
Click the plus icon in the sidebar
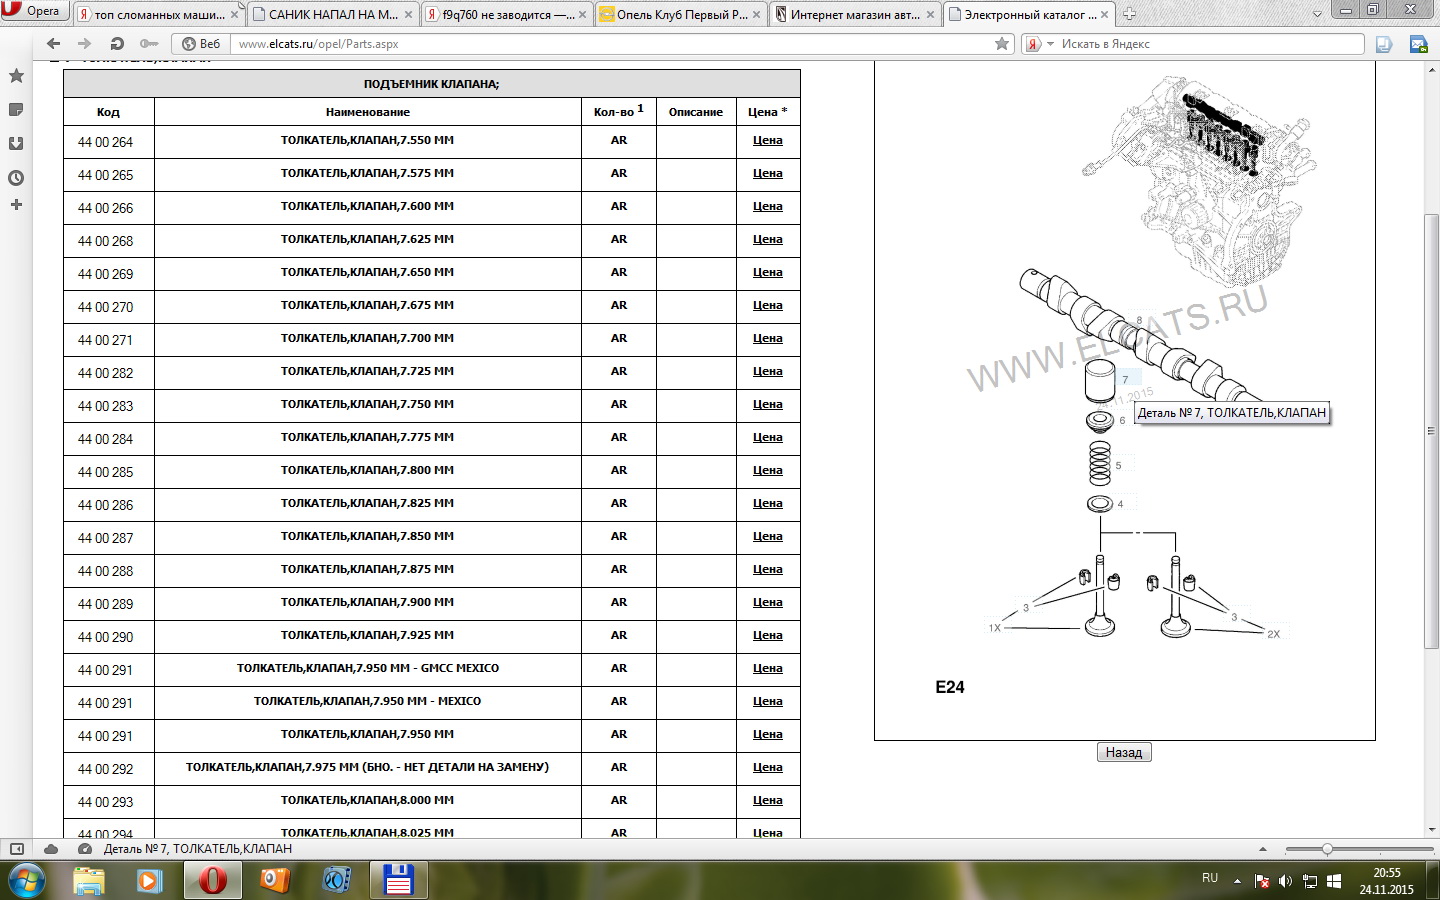point(16,205)
